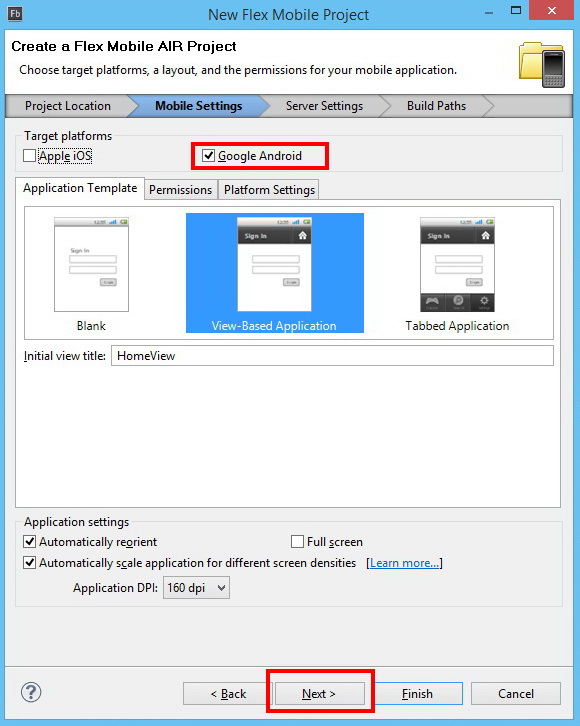Select the Tabbed Application template
Screen dimensions: 580x726
click(x=457, y=274)
